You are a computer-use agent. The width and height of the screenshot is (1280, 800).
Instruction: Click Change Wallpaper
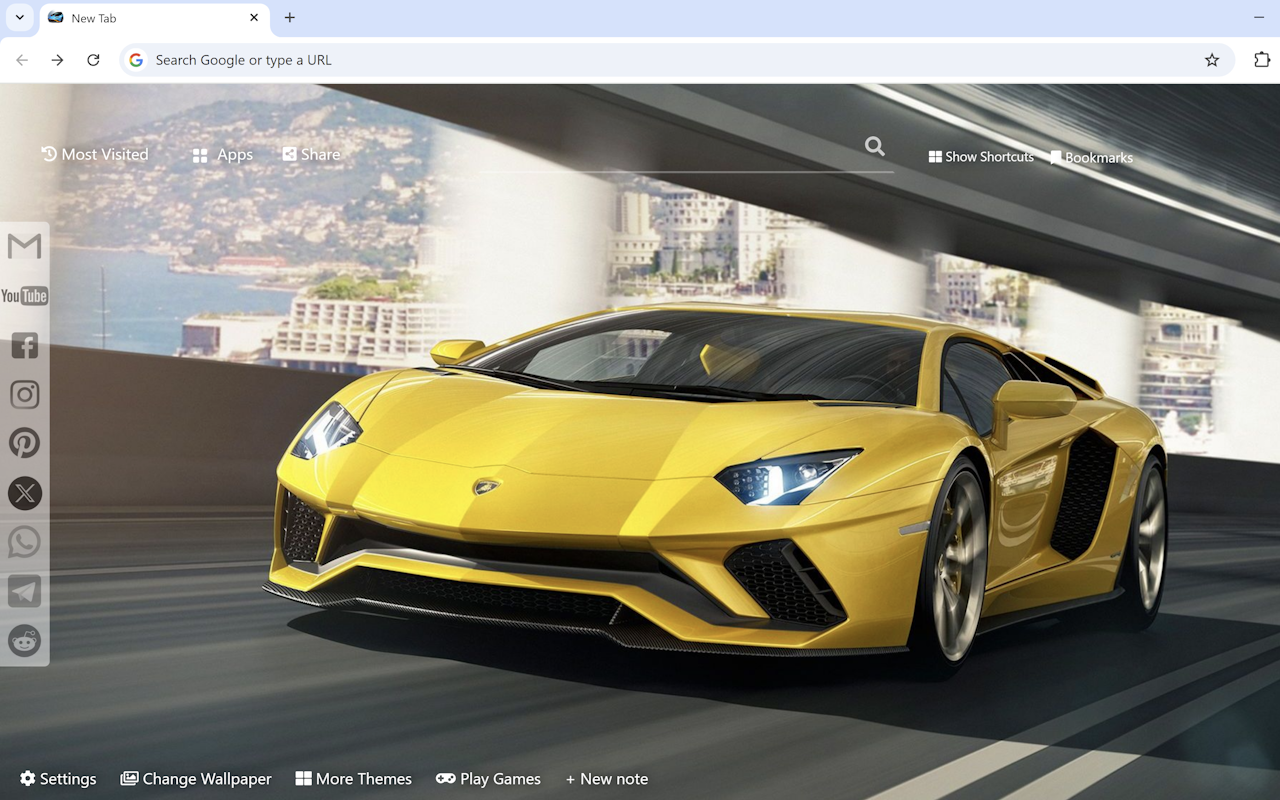click(x=196, y=778)
